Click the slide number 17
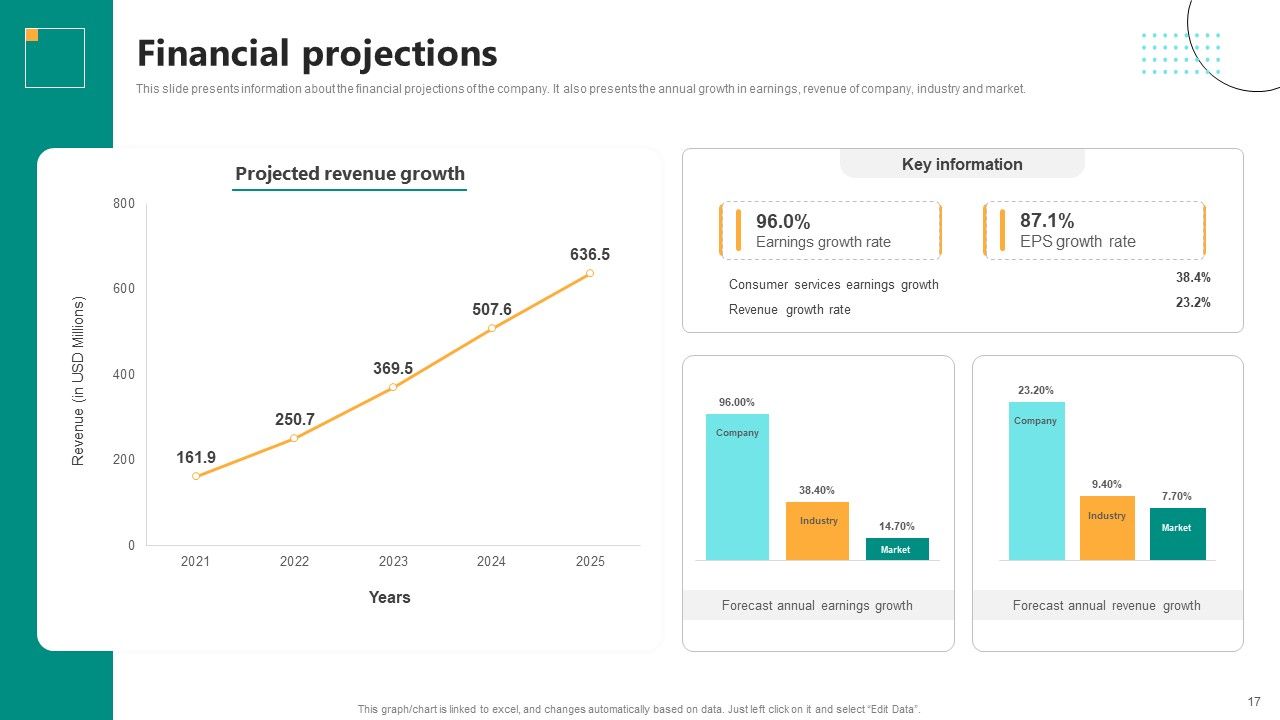The width and height of the screenshot is (1280, 720). 1254,702
